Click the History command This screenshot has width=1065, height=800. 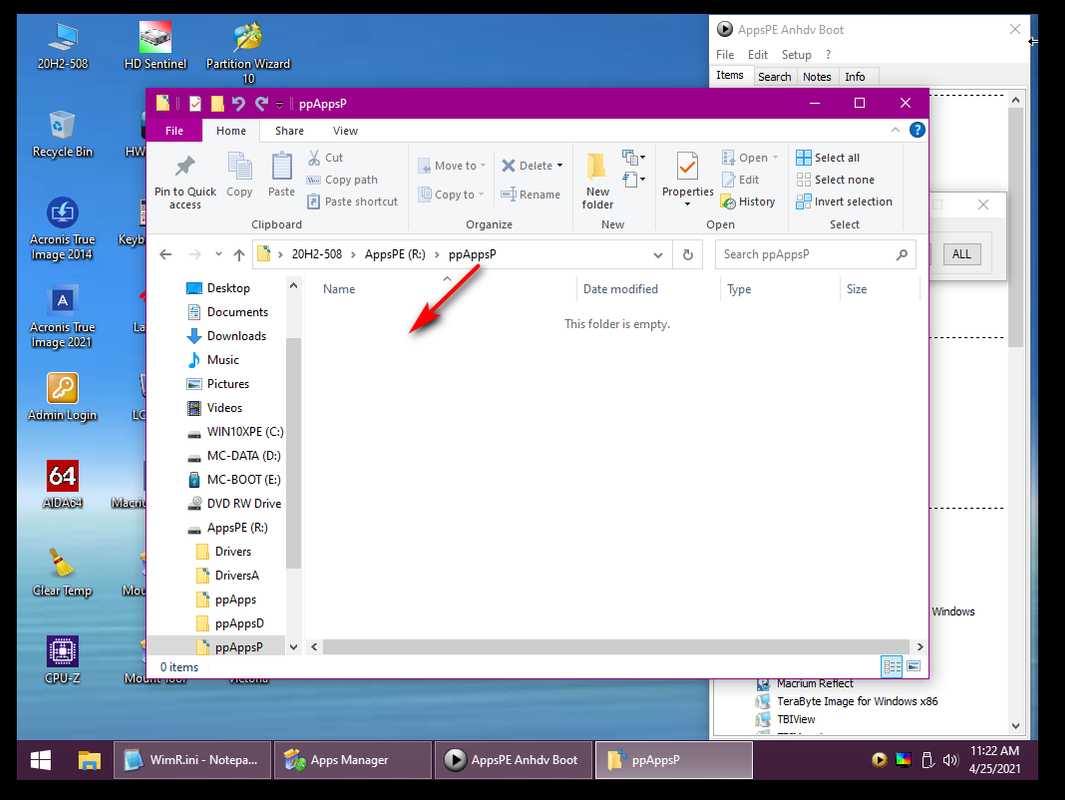point(748,202)
